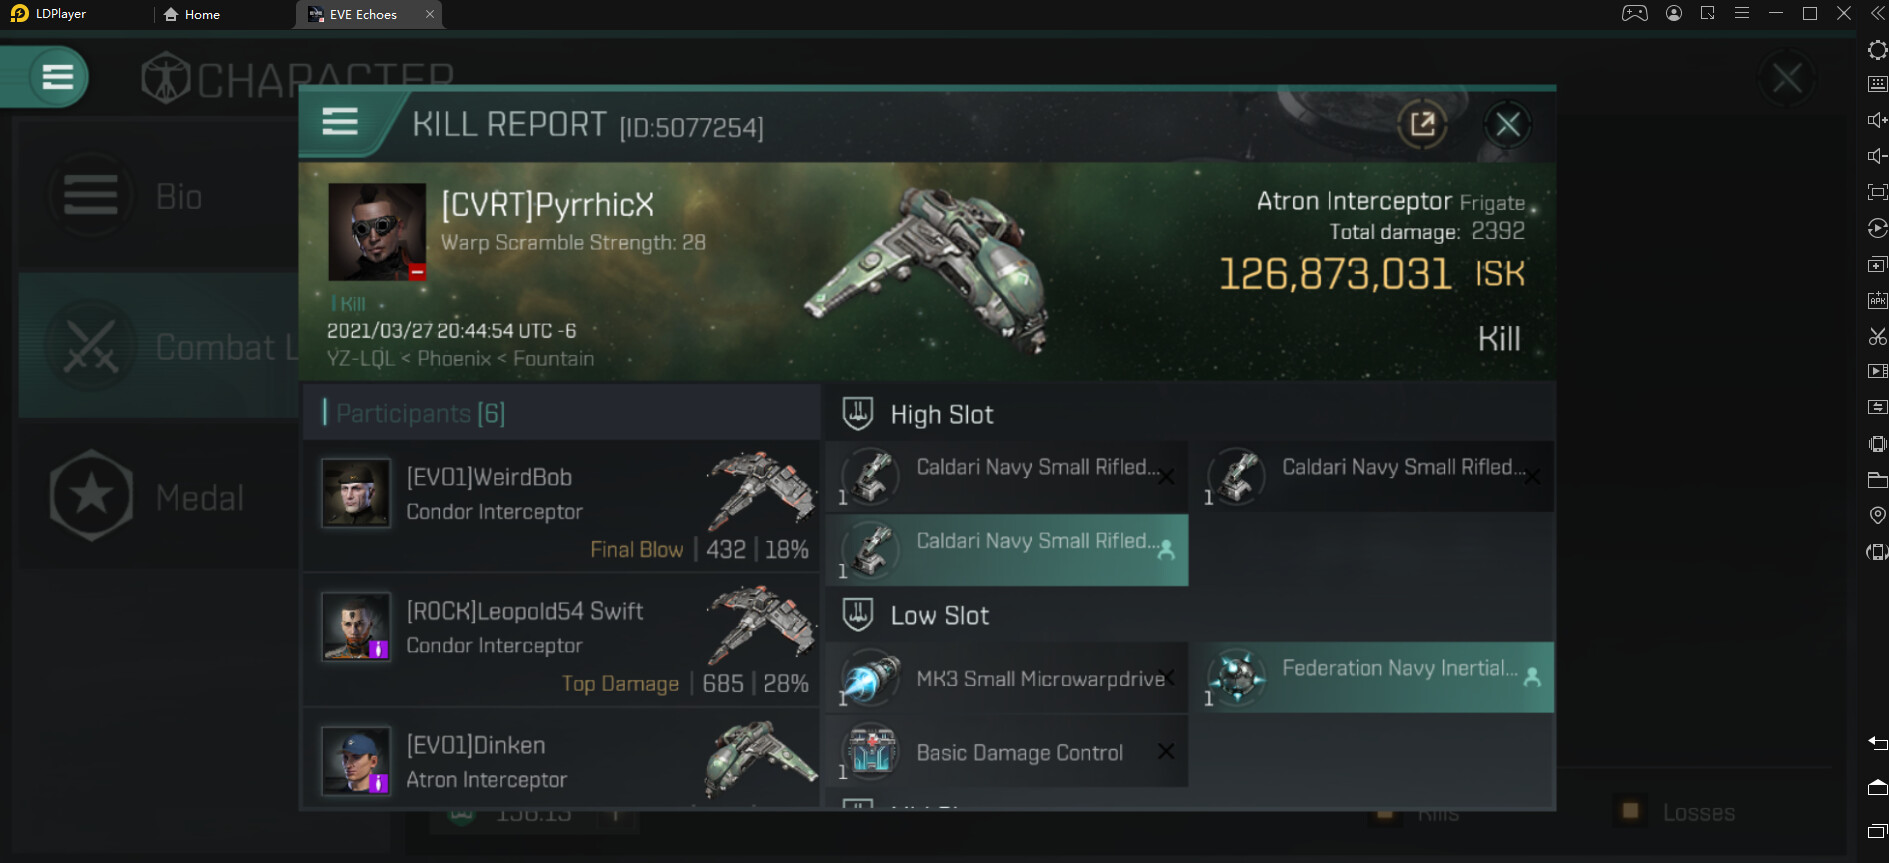The height and width of the screenshot is (863, 1889).
Task: Open the green main menu button
Action: click(57, 77)
